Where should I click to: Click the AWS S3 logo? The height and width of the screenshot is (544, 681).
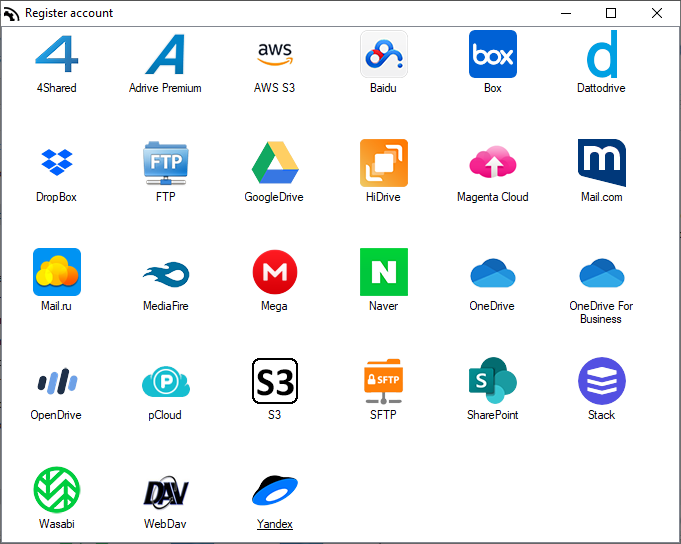pyautogui.click(x=274, y=54)
